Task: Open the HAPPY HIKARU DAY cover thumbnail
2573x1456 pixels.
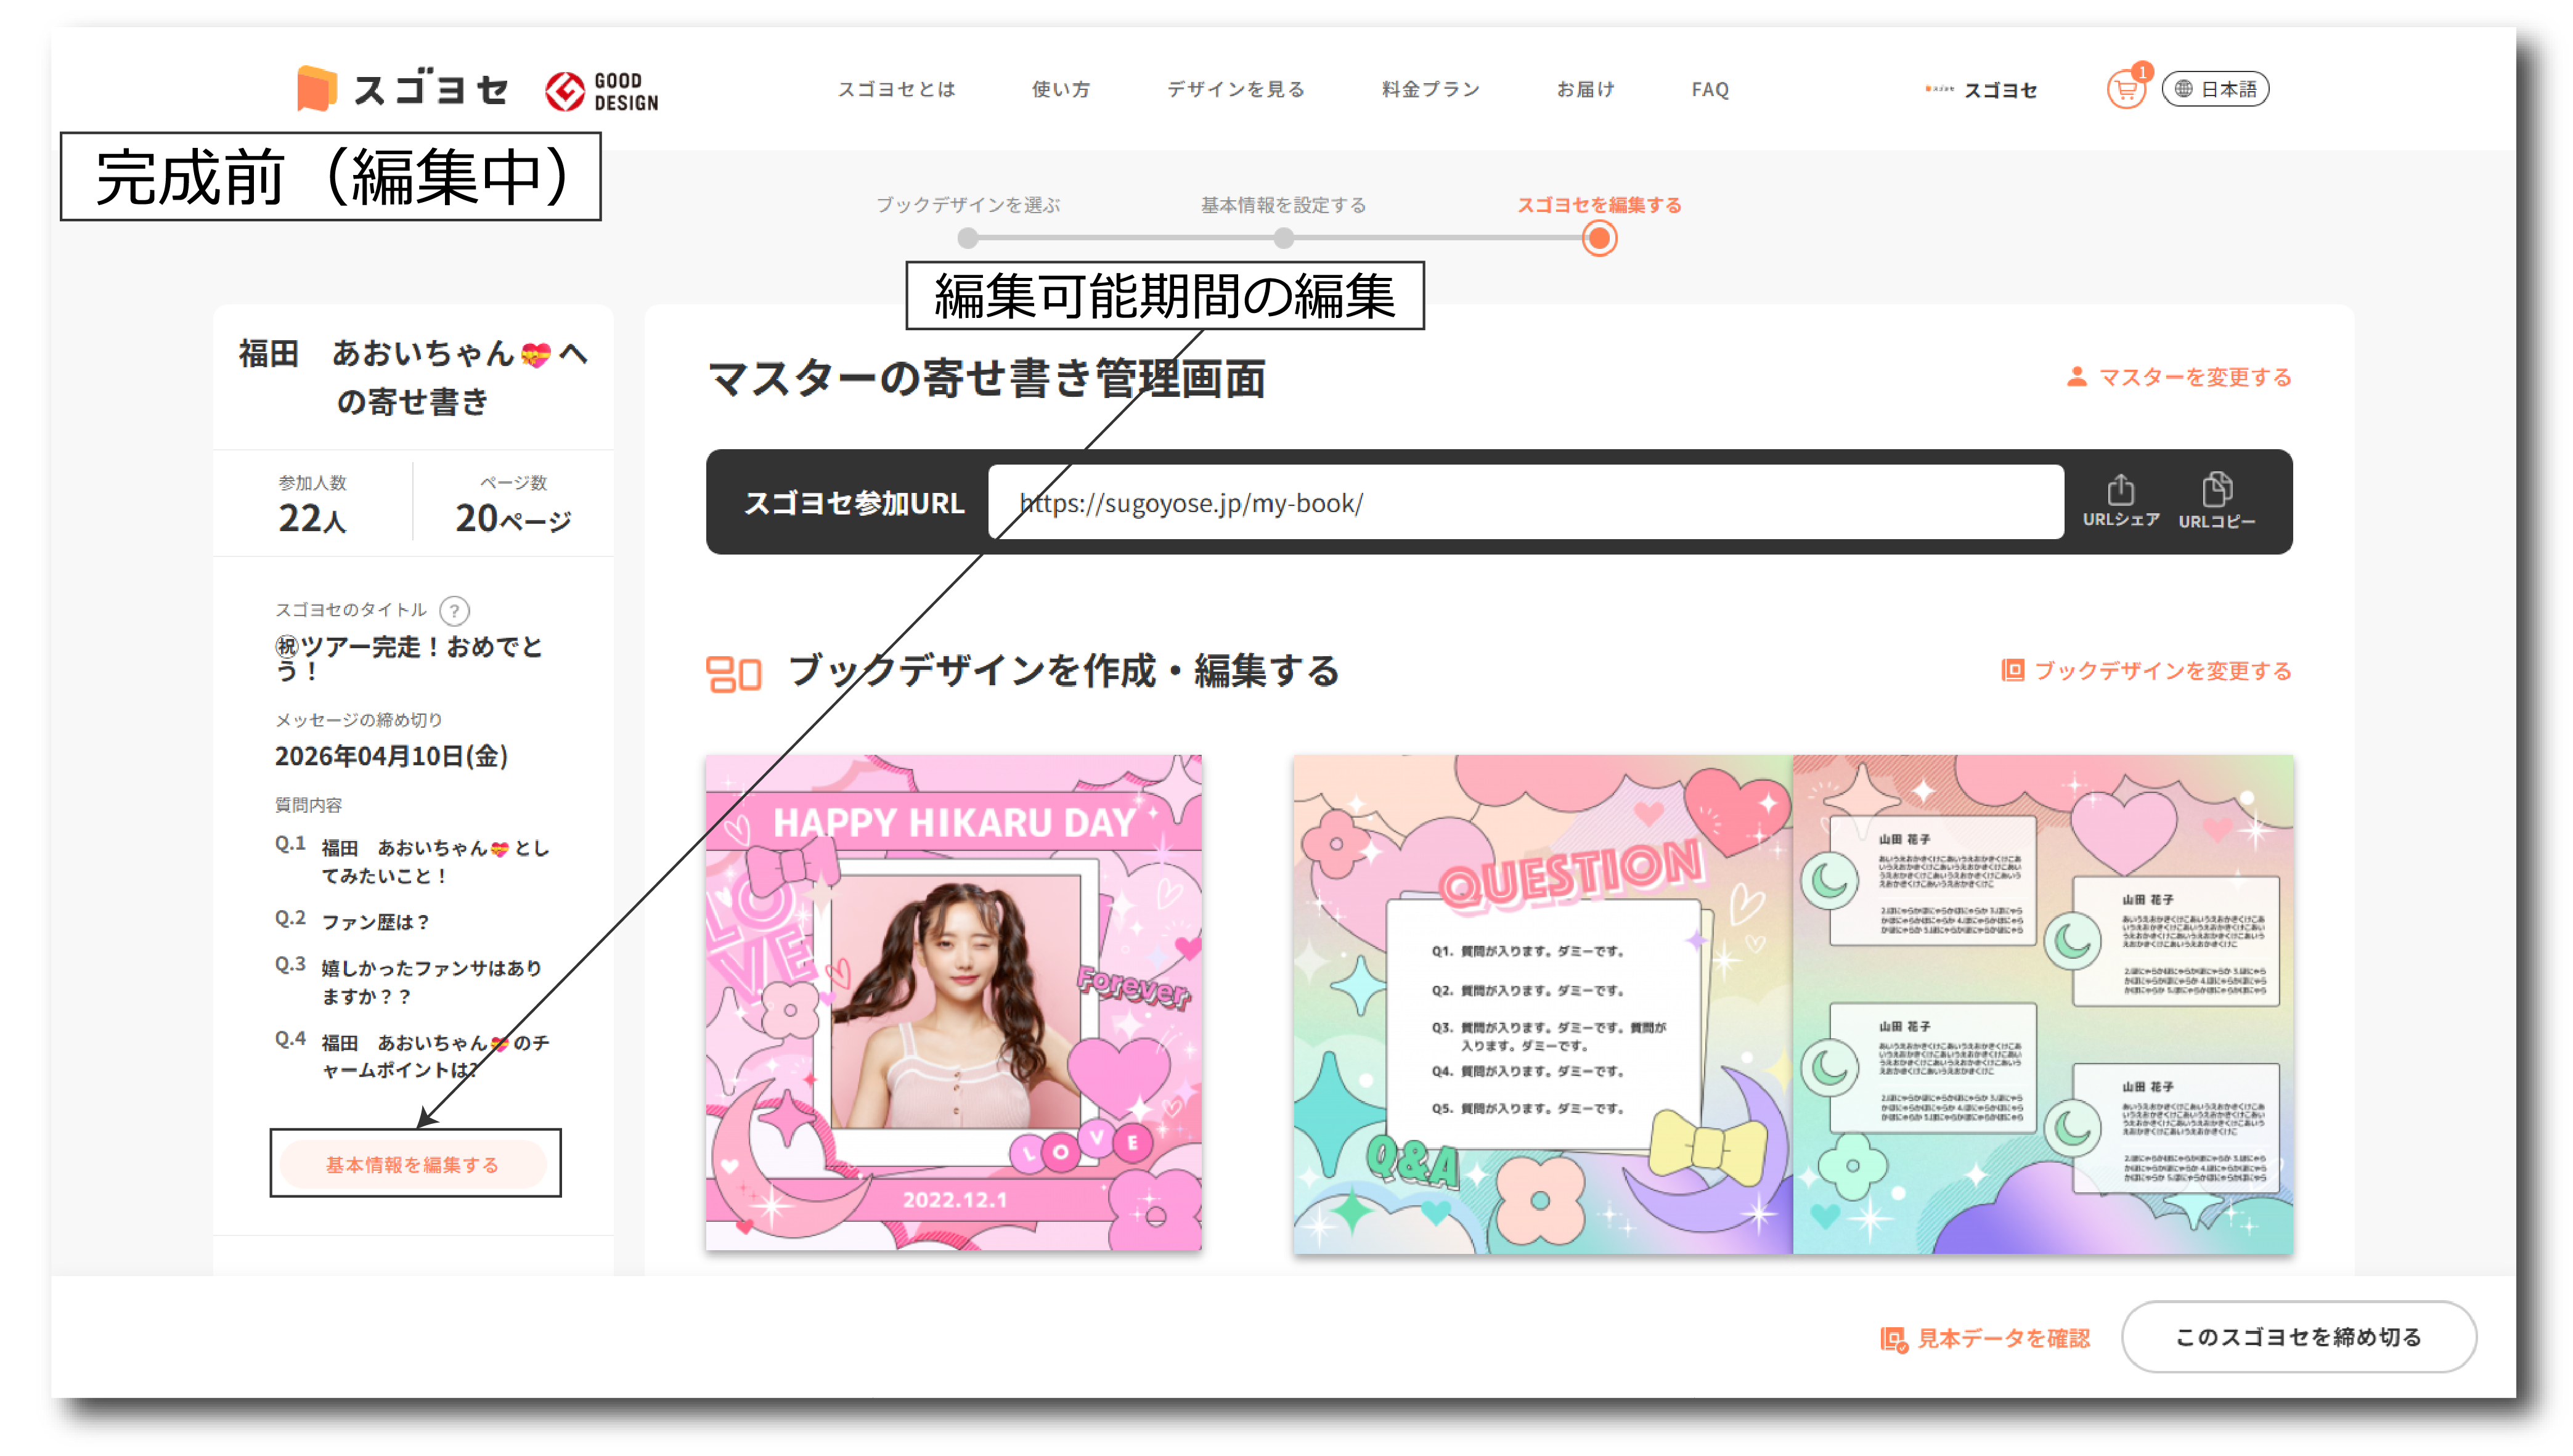Action: 953,1002
